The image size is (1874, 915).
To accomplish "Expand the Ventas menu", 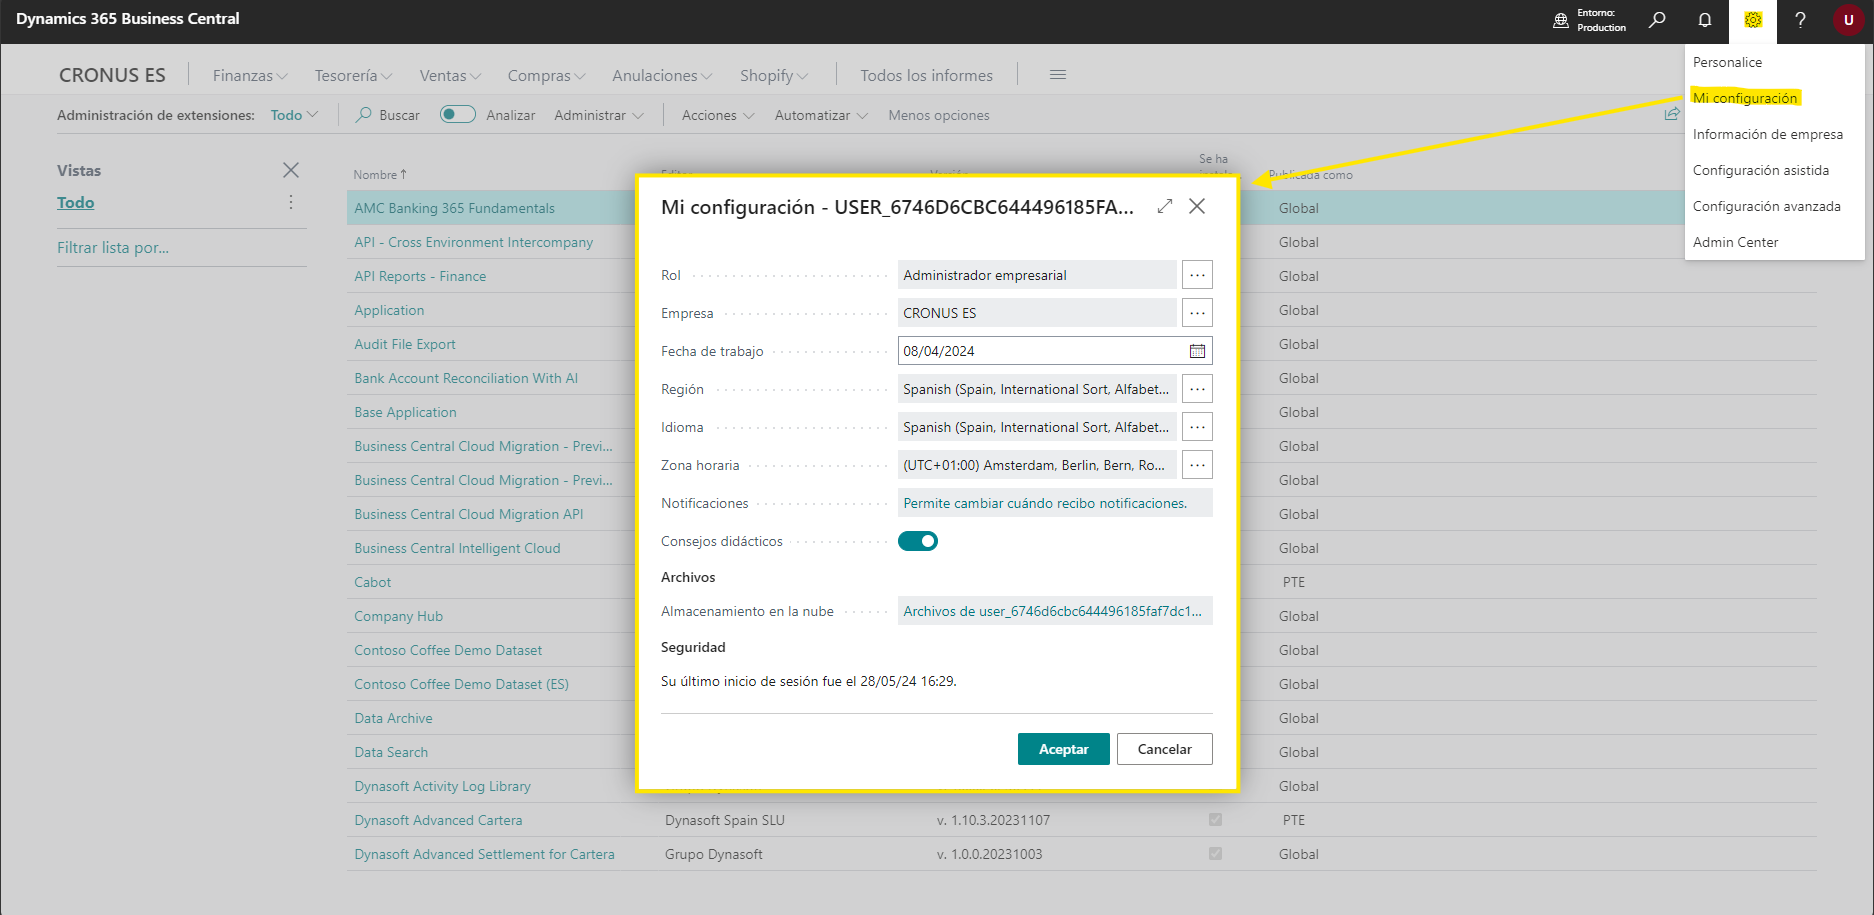I will click(x=450, y=76).
